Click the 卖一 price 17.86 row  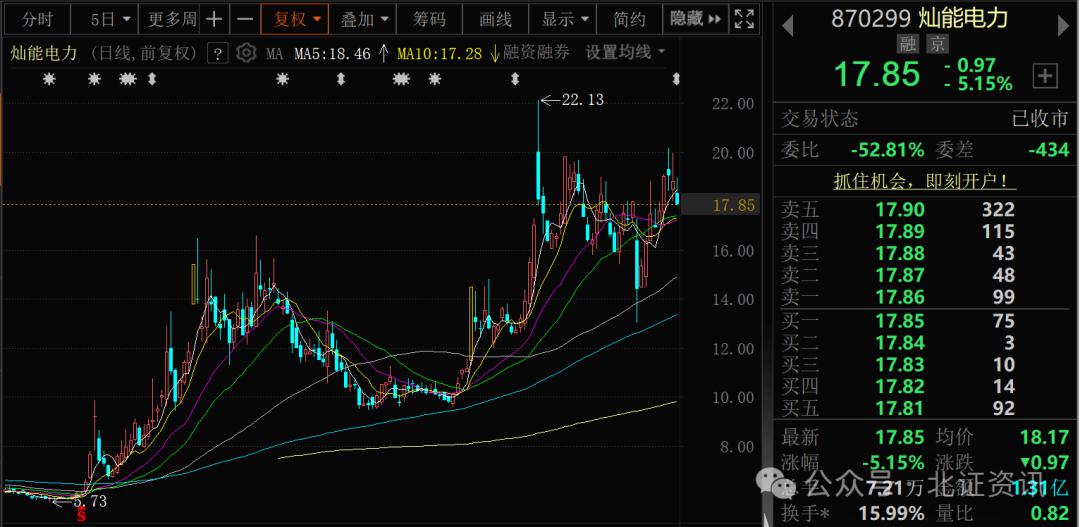(925, 298)
